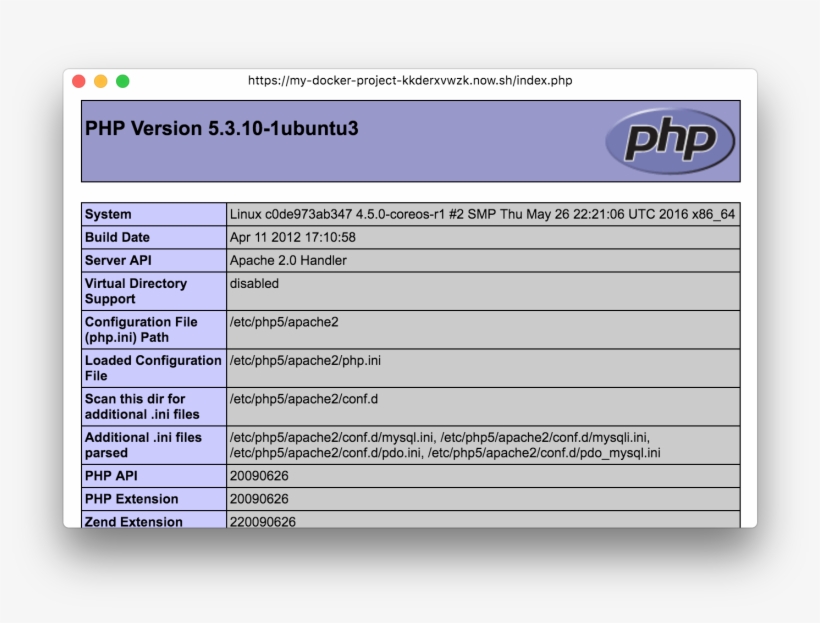Select the Build Date label cell
The image size is (820, 623).
point(117,237)
